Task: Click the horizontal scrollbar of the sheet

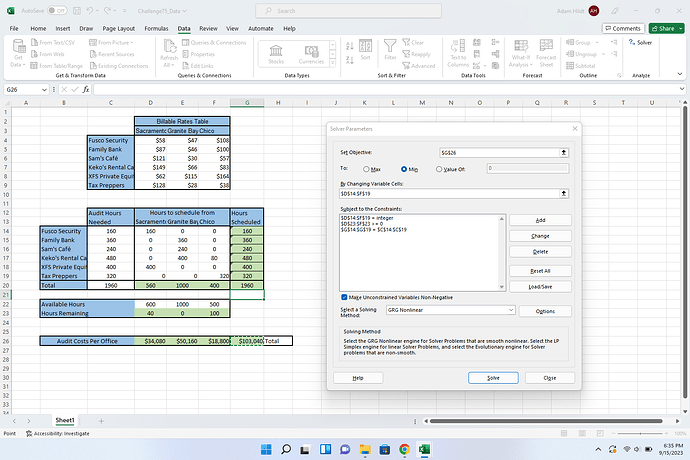Action: [x=546, y=421]
